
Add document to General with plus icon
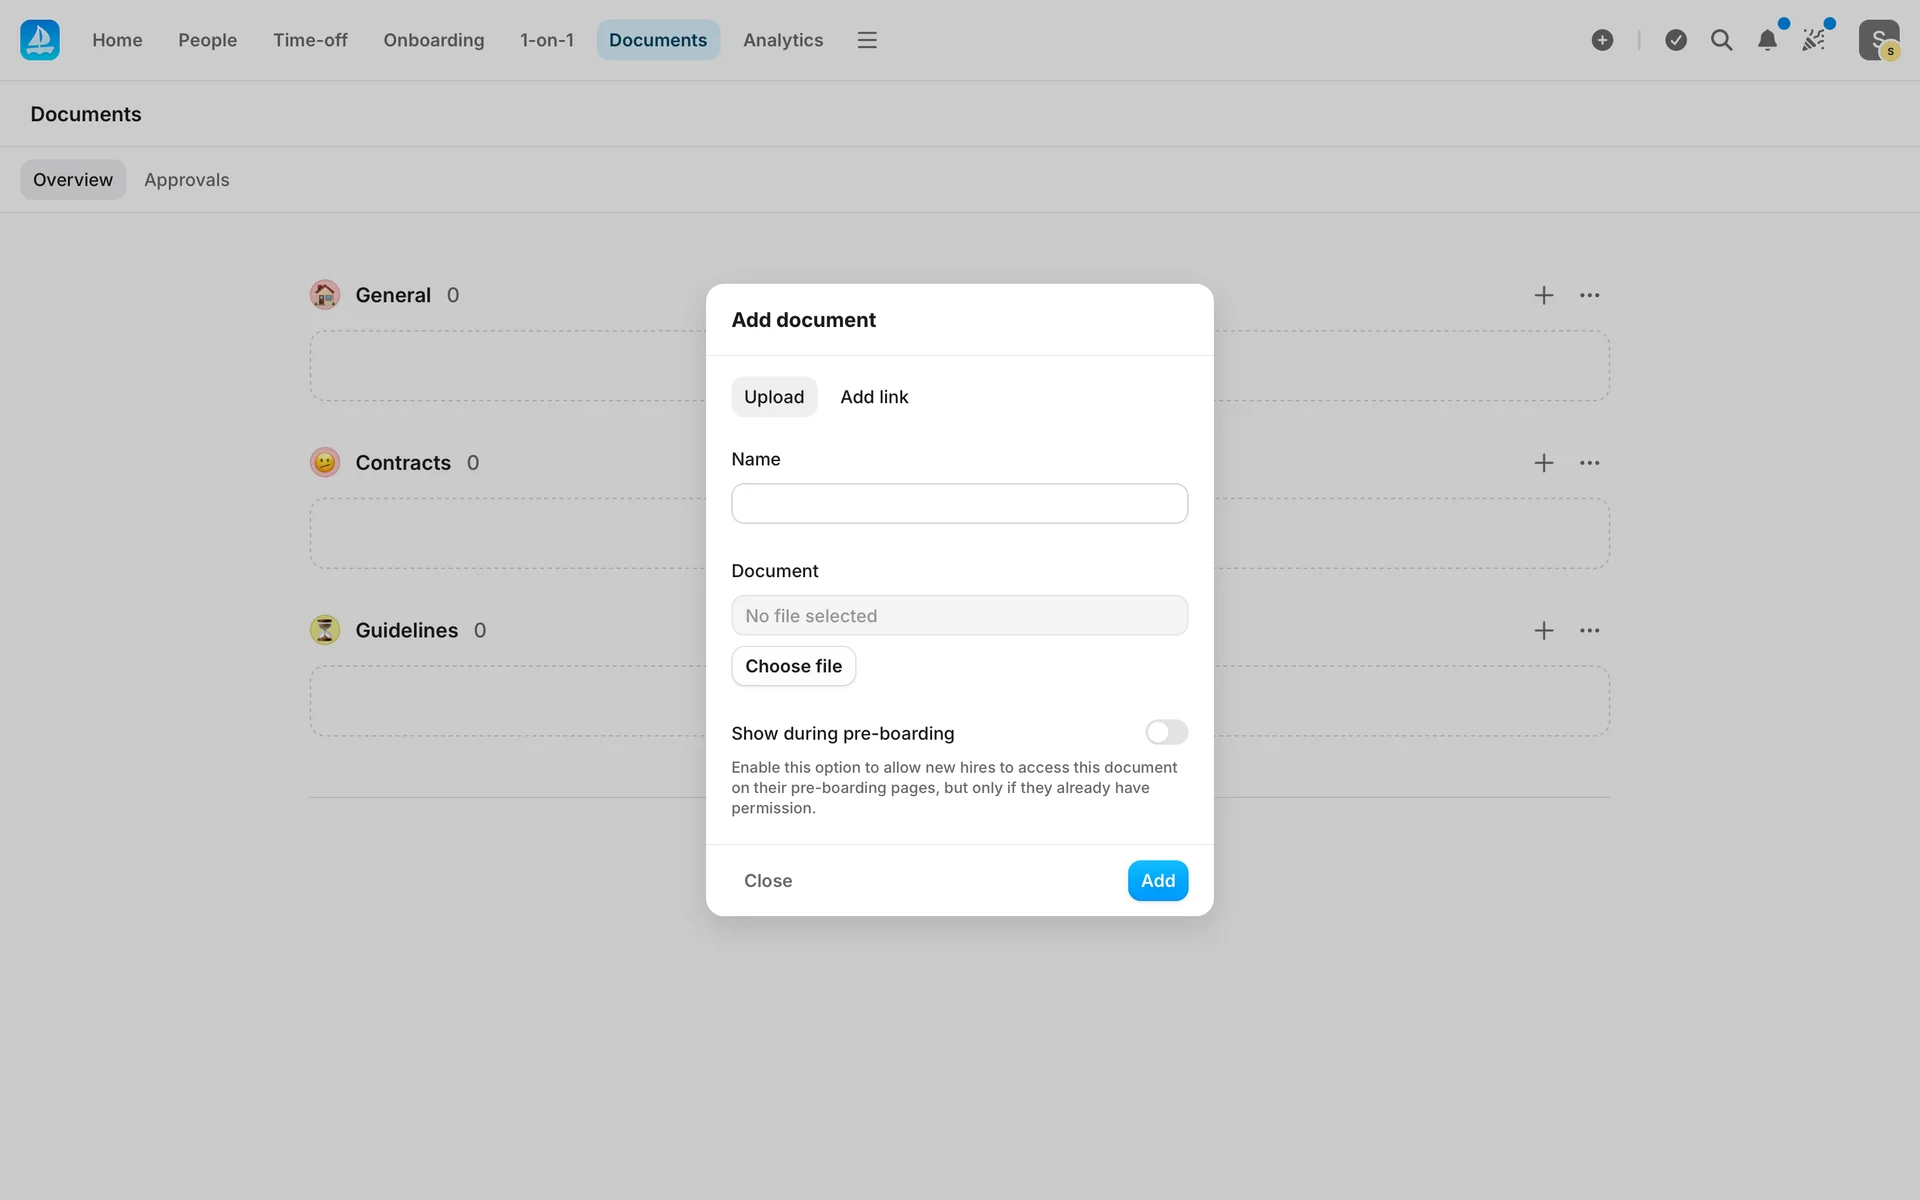coord(1544,295)
